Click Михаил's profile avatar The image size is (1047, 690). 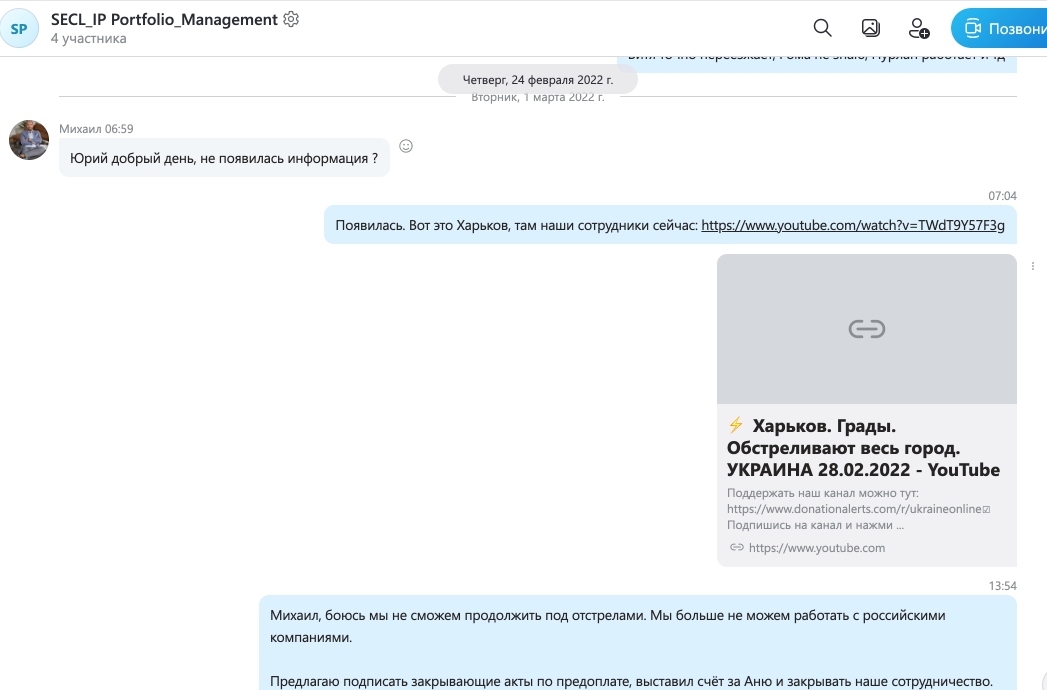point(29,140)
